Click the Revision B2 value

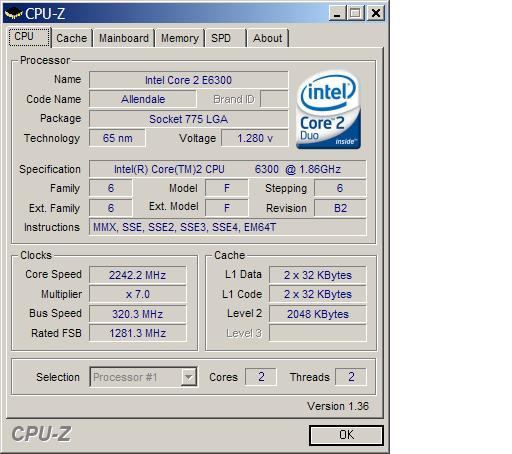340,208
